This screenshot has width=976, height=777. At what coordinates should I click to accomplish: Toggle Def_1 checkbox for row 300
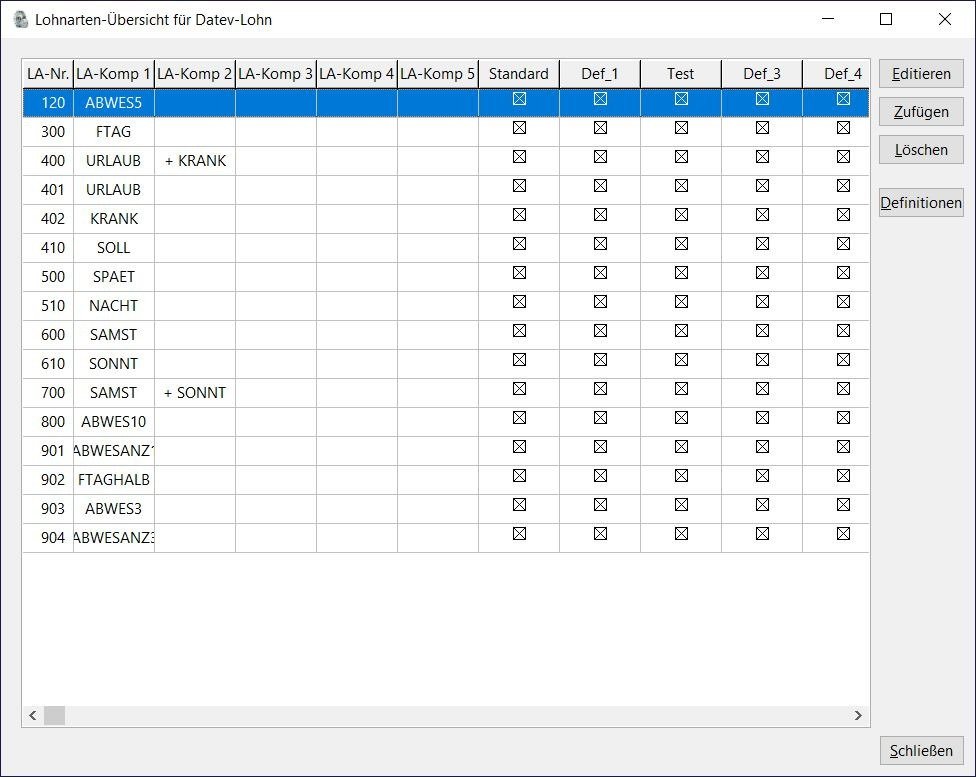[600, 128]
